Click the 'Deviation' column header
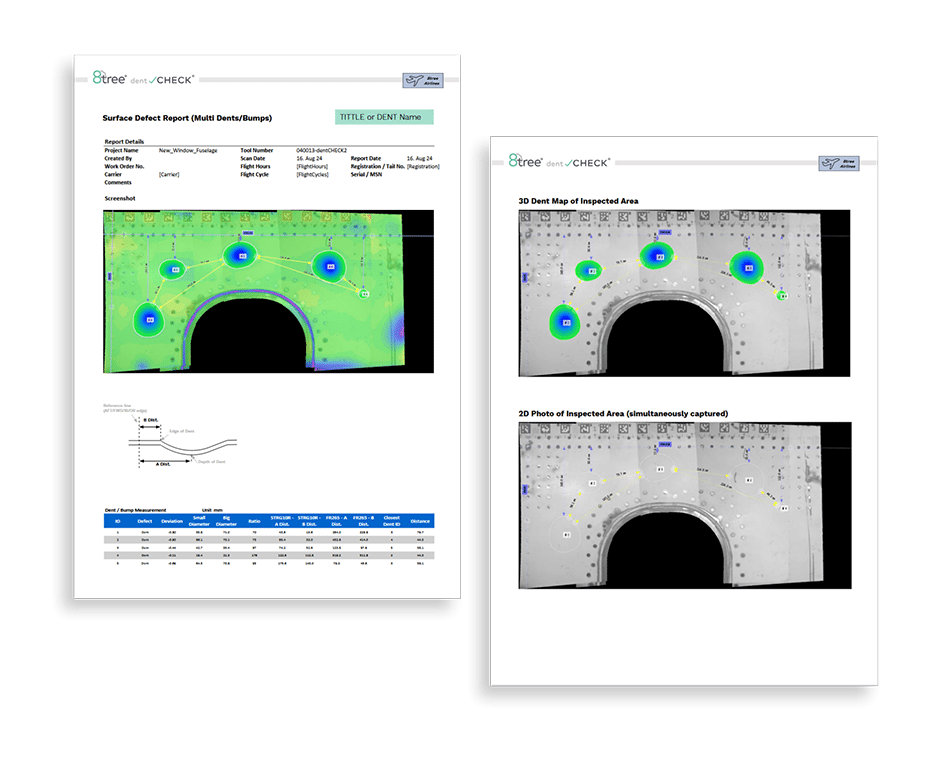This screenshot has width=947, height=761. (172, 521)
